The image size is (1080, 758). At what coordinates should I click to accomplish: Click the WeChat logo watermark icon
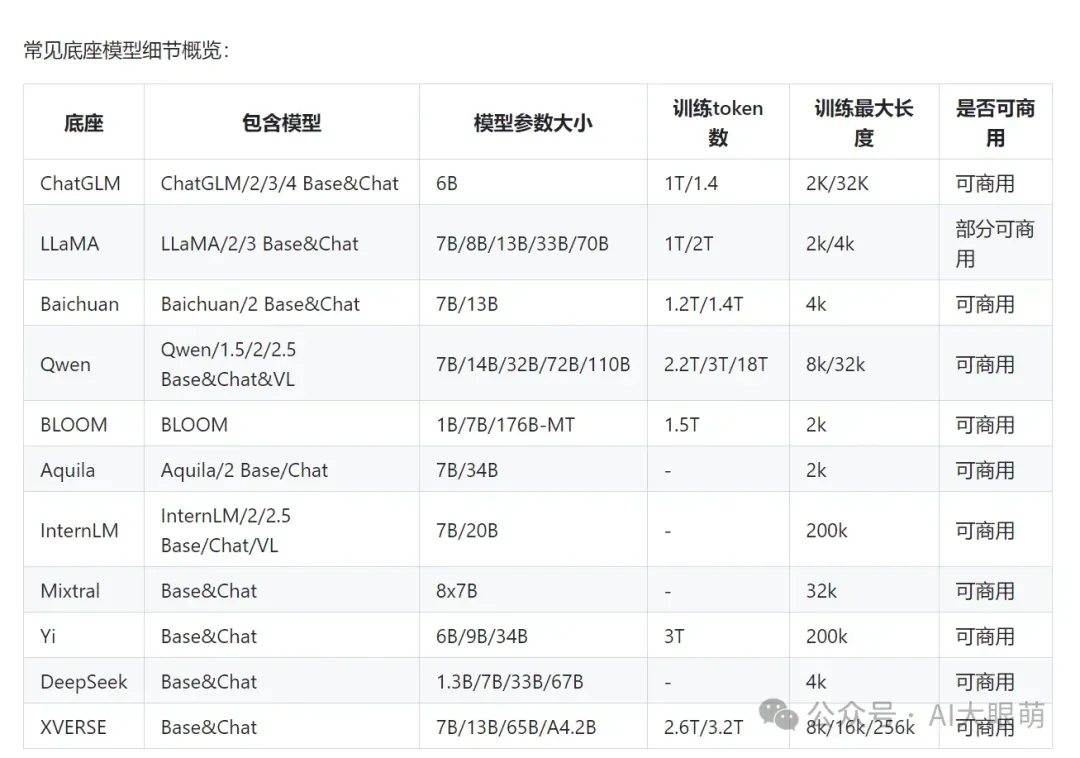click(778, 714)
